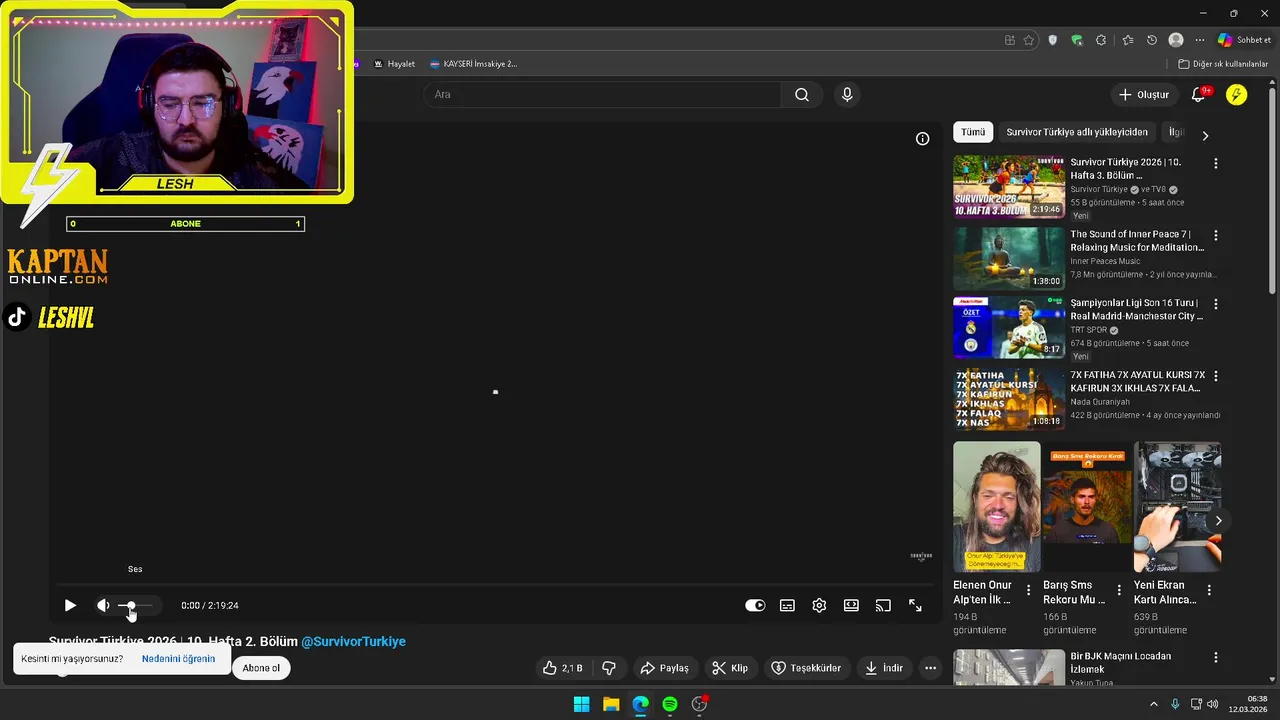Image resolution: width=1280 pixels, height=720 pixels.
Task: Click the video progress bar
Action: (494, 586)
